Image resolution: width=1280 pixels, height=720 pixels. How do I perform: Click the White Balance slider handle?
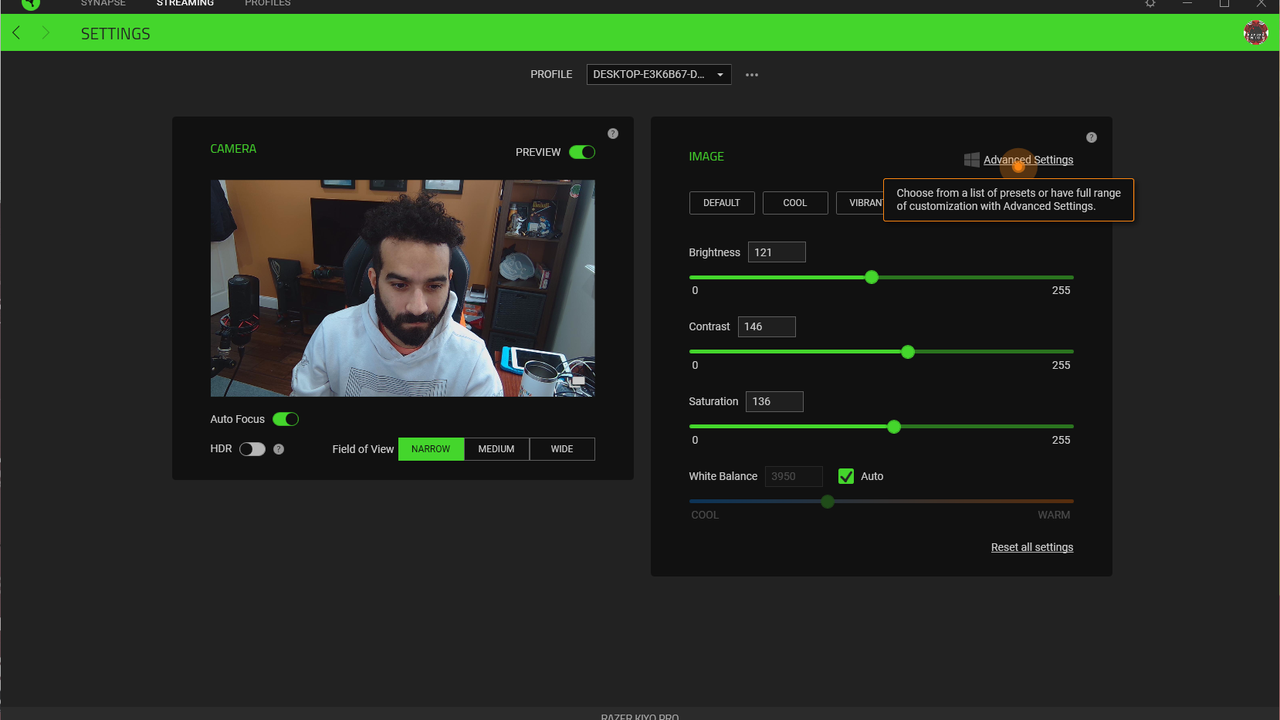(828, 502)
